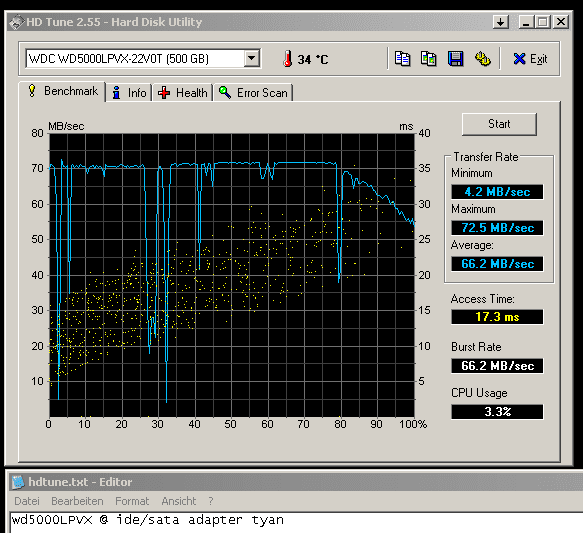The height and width of the screenshot is (533, 583).
Task: Click the Maximum 72.5 MB/sec value
Action: [497, 227]
